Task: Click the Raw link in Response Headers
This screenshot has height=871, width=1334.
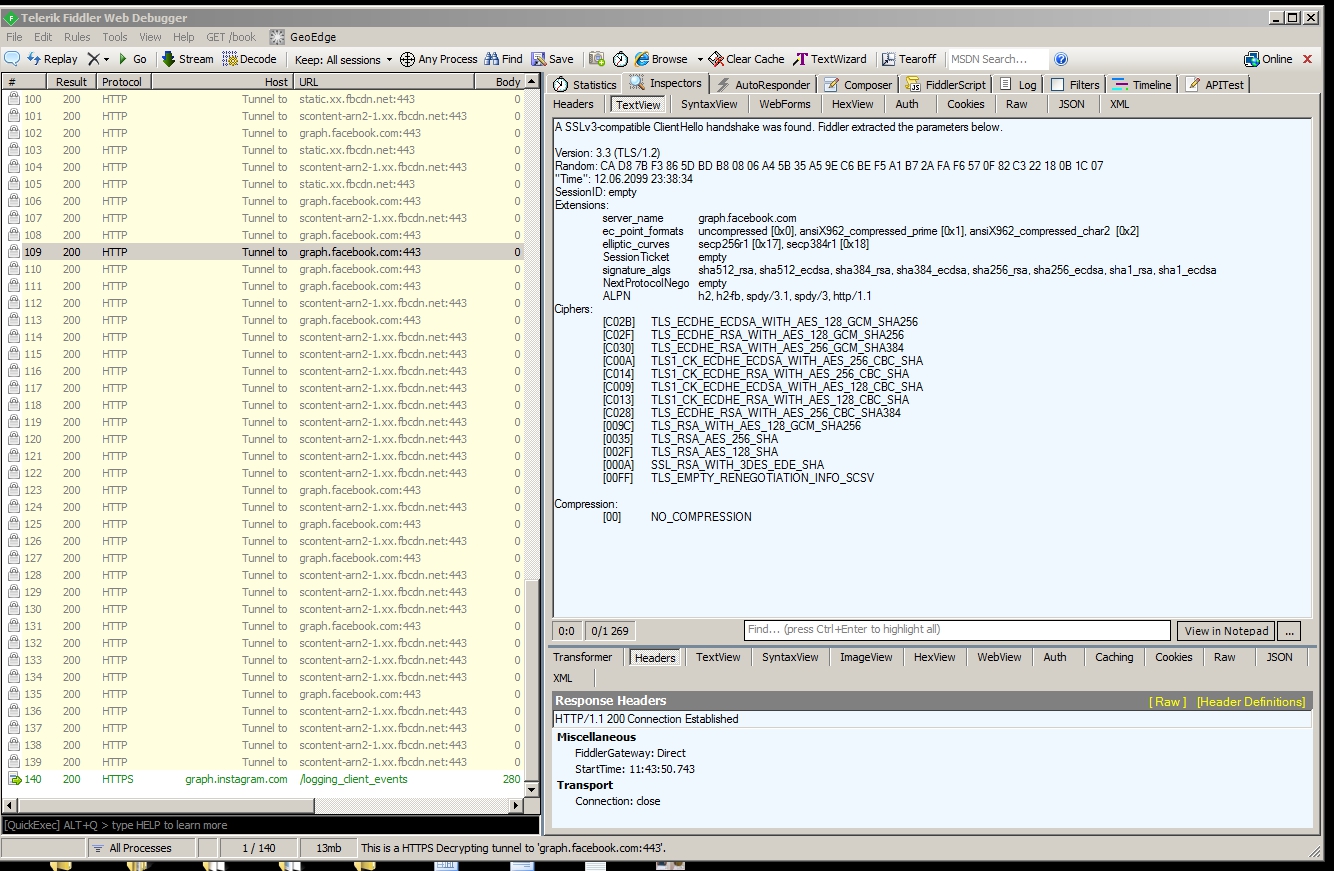Action: [x=1168, y=702]
